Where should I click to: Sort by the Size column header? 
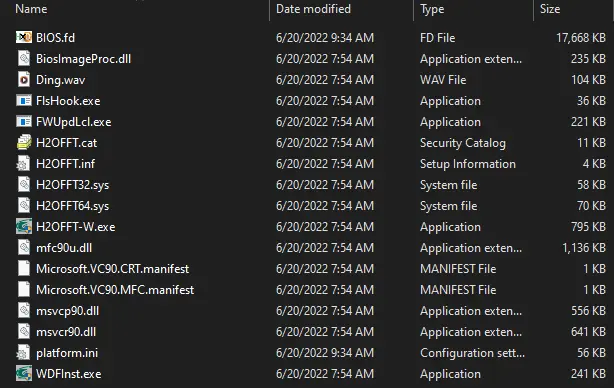tap(550, 9)
